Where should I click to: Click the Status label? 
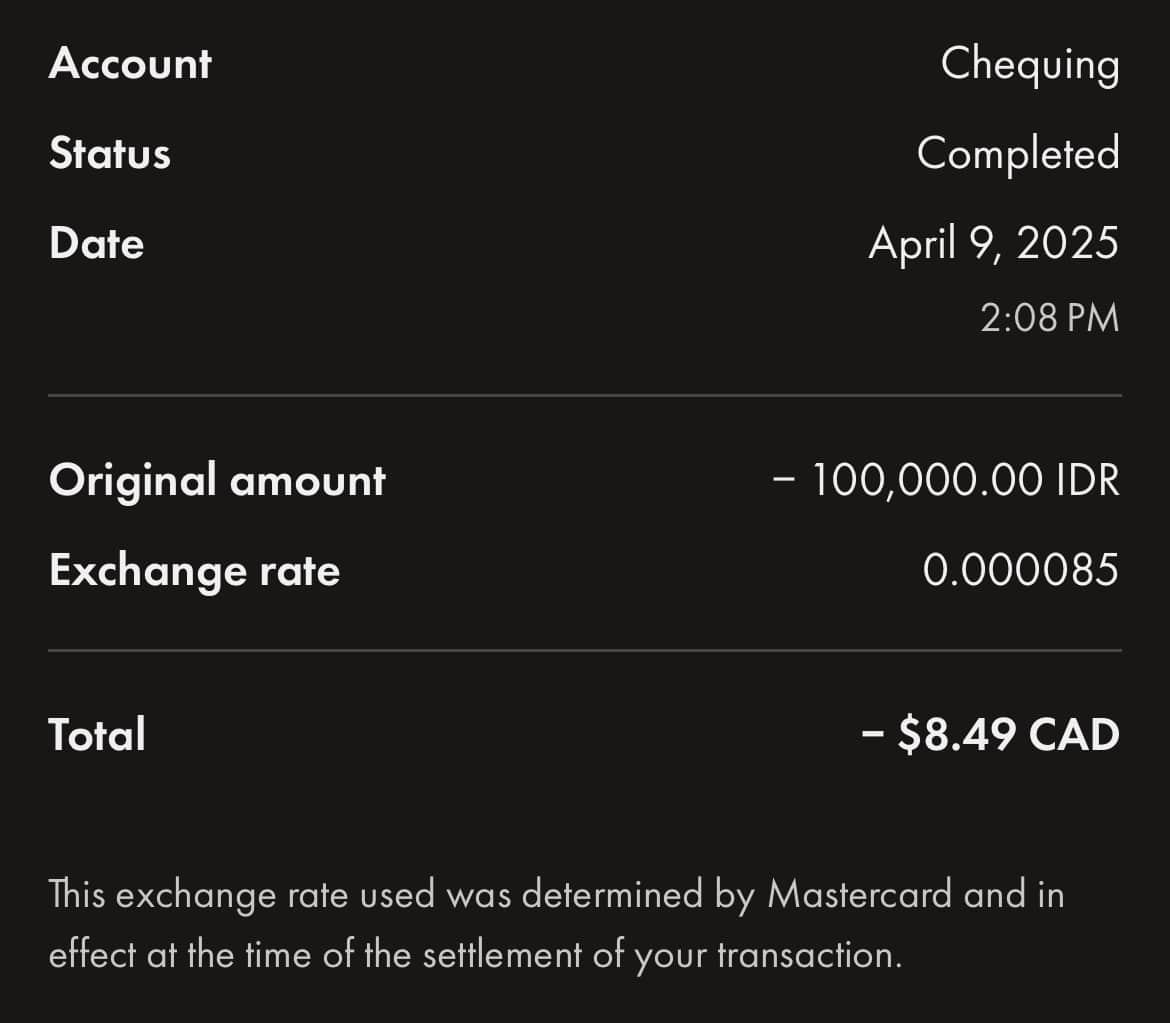(110, 154)
